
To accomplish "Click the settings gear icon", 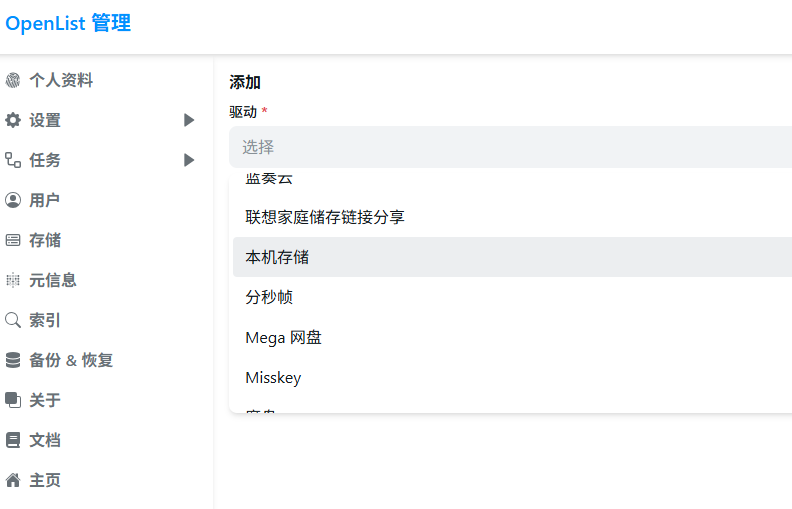I will (x=13, y=120).
